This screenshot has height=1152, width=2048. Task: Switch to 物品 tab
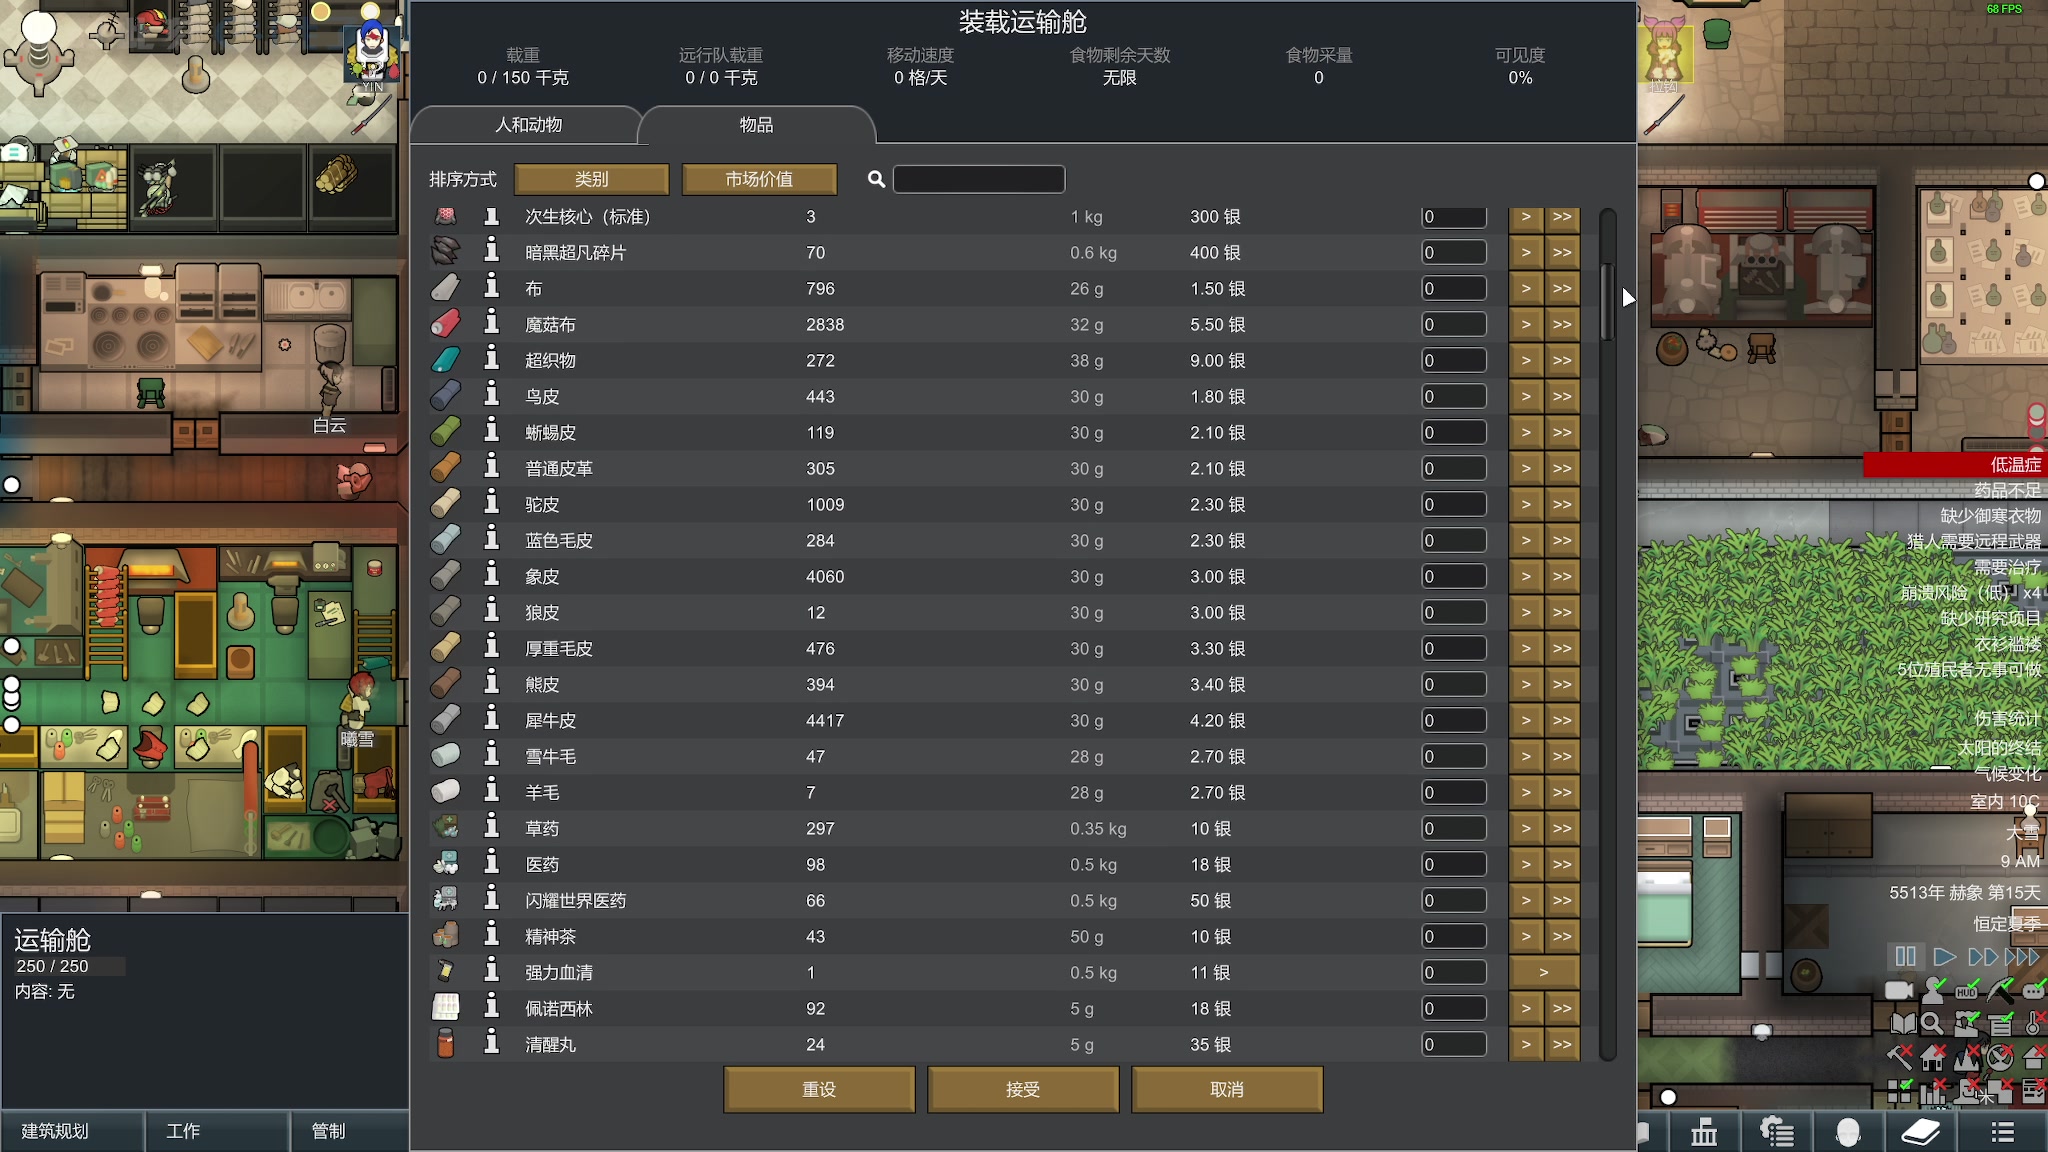(756, 124)
